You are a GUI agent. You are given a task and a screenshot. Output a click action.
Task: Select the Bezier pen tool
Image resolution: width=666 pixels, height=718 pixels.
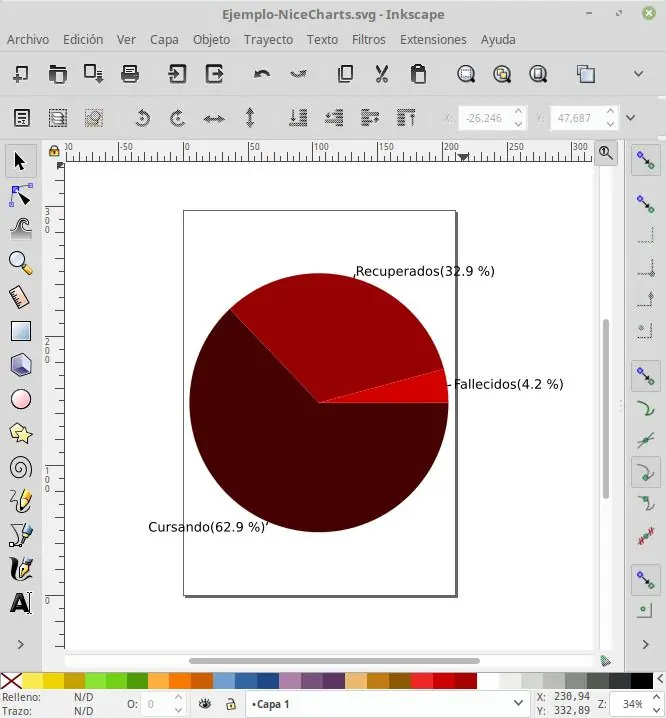pos(21,535)
